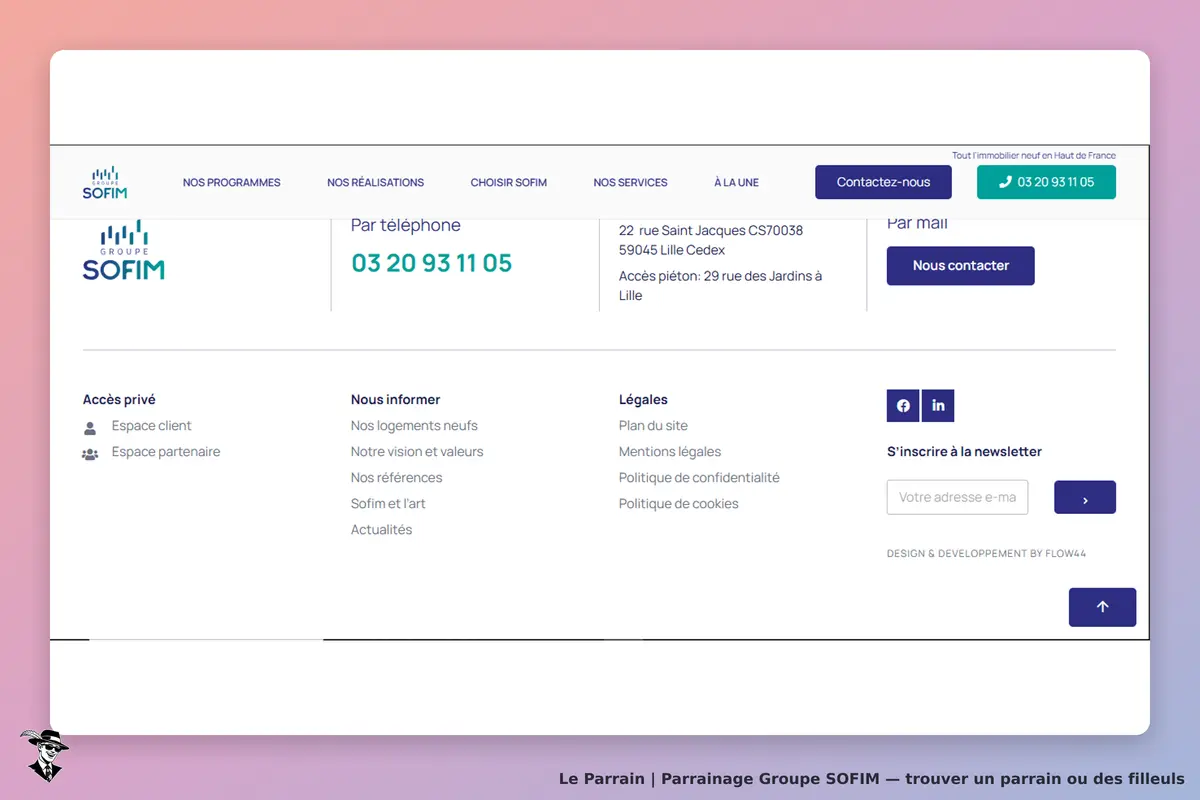Image resolution: width=1200 pixels, height=800 pixels.
Task: Select Choisir Sofim in the navigation
Action: [x=509, y=183]
